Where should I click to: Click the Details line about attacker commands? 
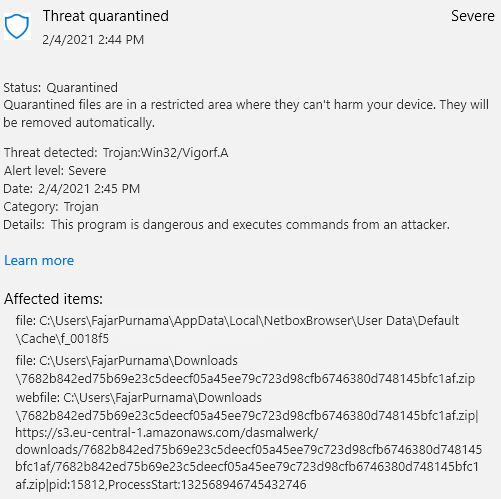[227, 225]
